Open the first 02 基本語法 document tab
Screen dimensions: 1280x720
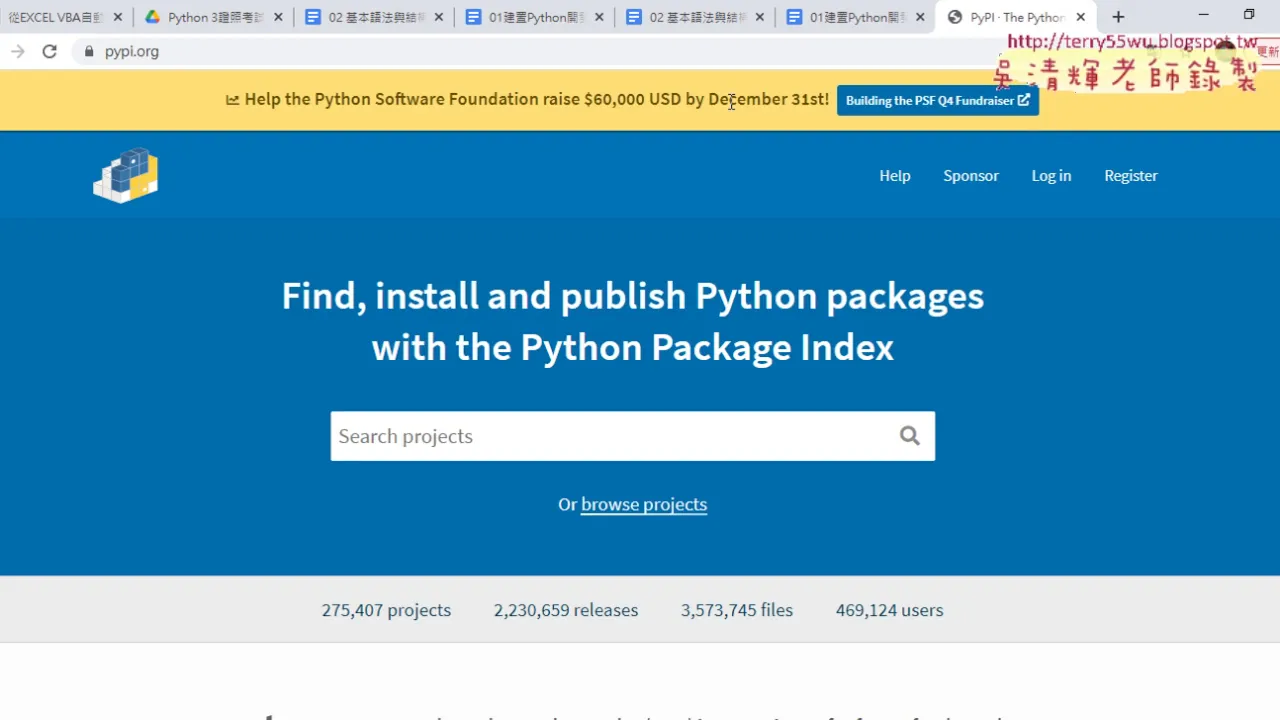374,17
